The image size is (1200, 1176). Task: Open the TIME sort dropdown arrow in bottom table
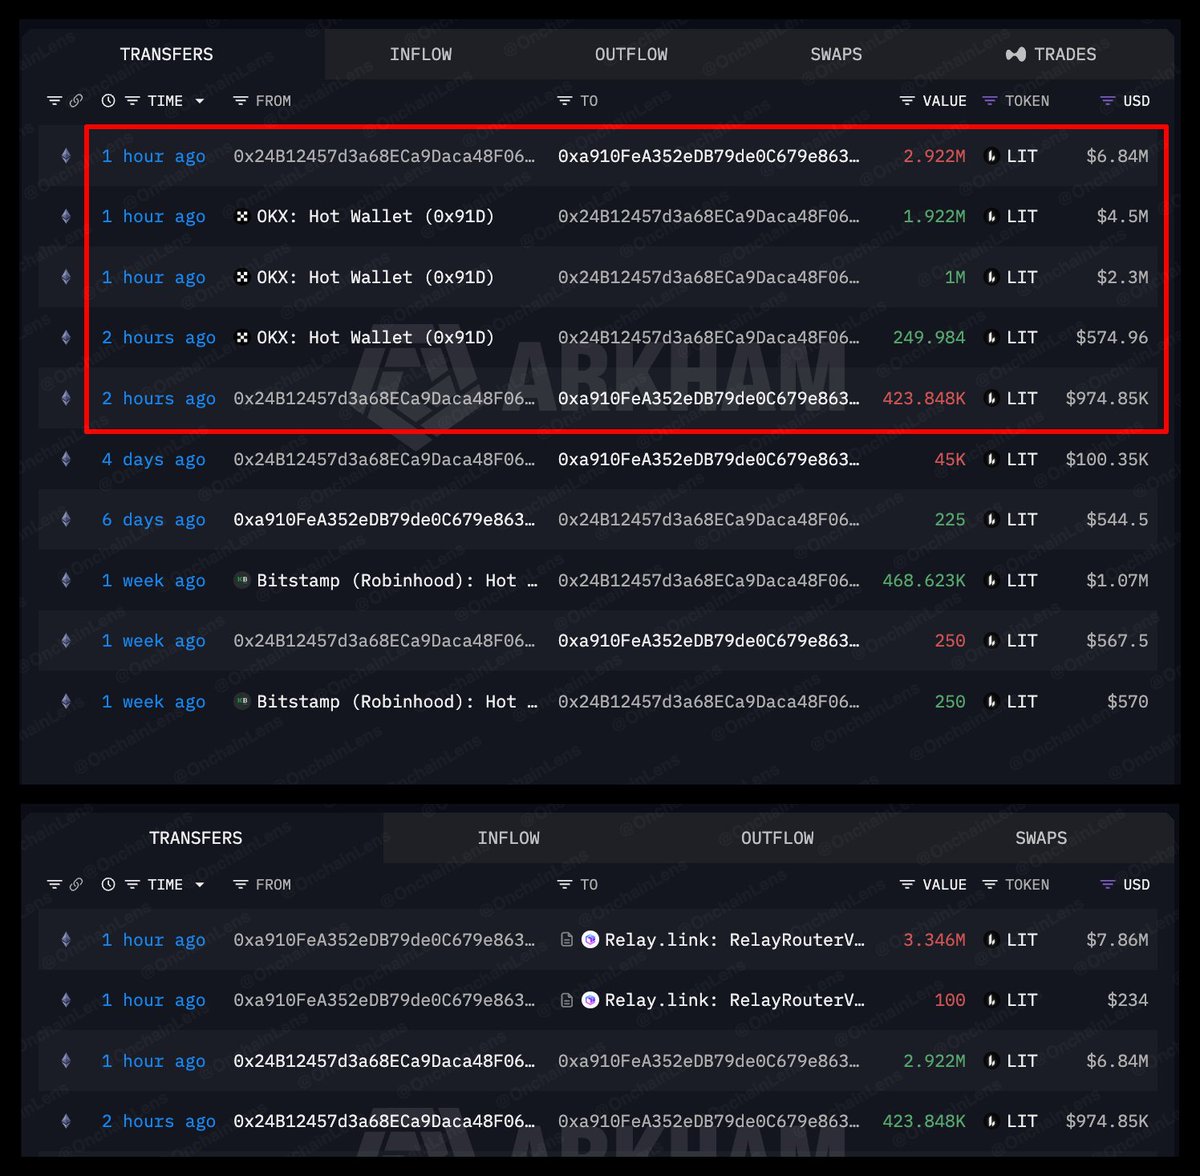[200, 885]
